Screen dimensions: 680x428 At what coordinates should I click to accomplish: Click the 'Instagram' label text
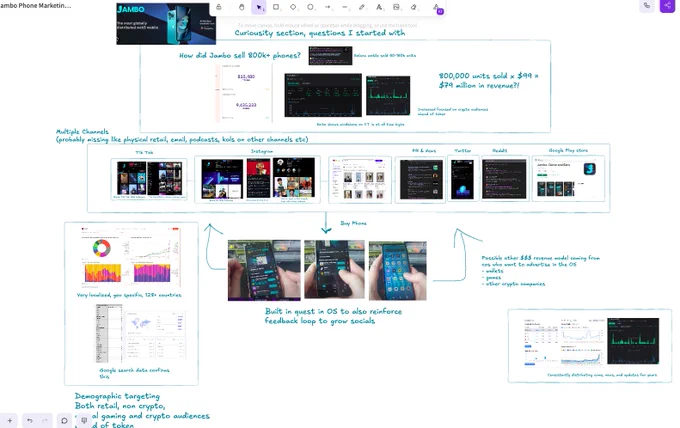(x=262, y=151)
